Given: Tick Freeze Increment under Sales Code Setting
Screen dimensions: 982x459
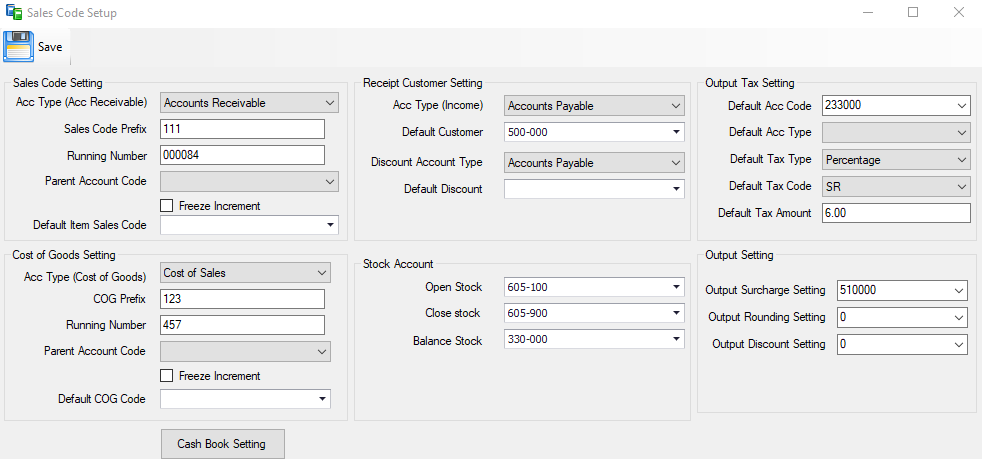Looking at the screenshot, I should 167,205.
